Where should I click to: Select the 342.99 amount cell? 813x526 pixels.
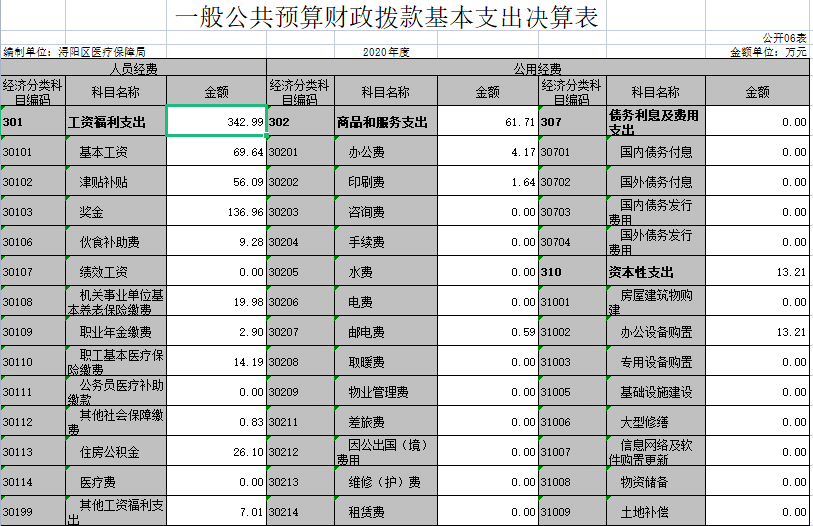pyautogui.click(x=216, y=122)
